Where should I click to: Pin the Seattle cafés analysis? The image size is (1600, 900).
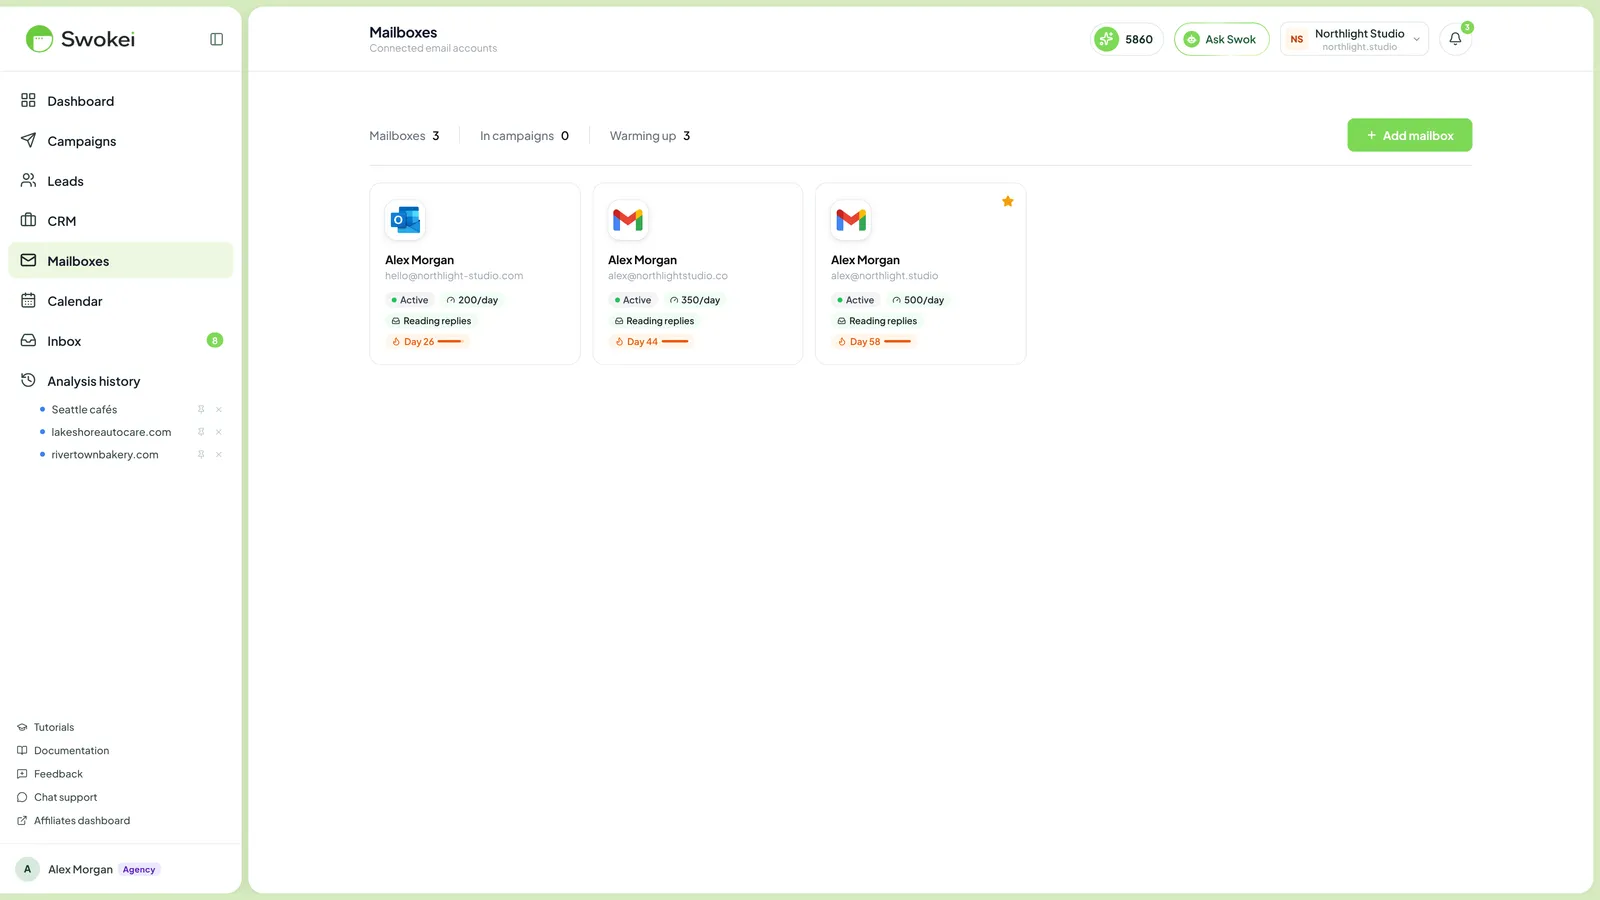(201, 409)
